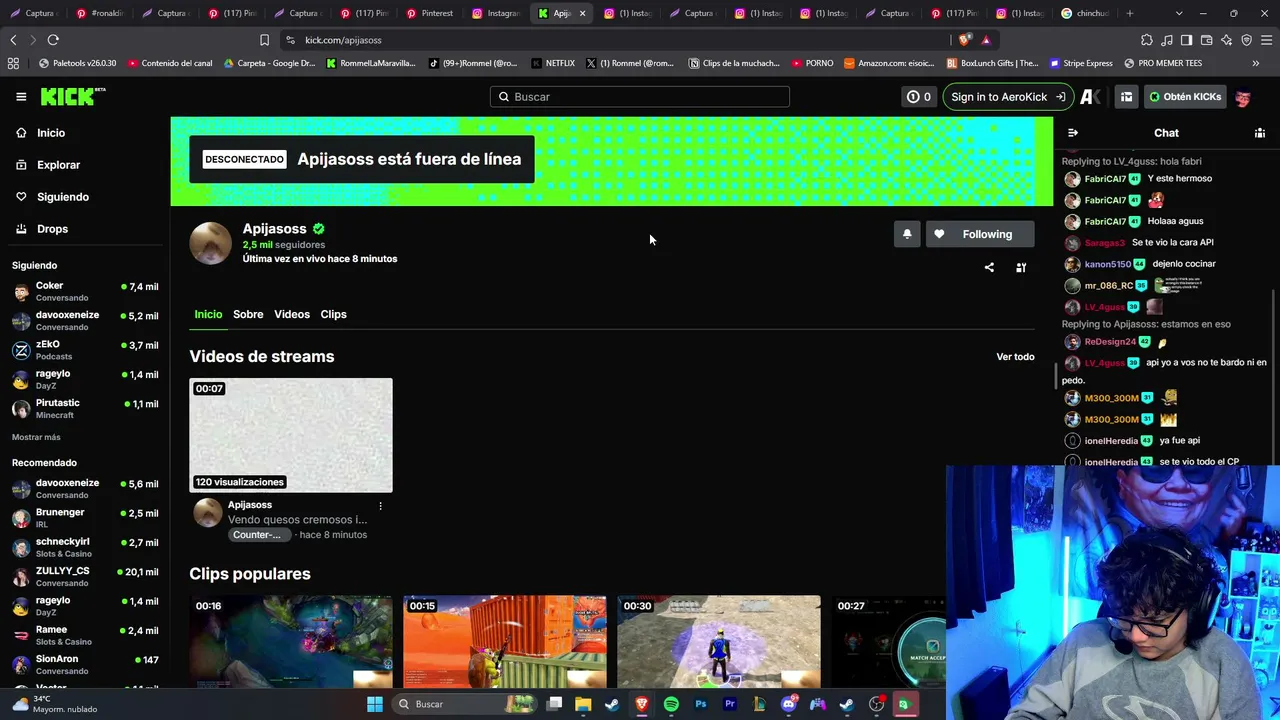1280x720 pixels.
Task: Open the Kick store icon next to Obtén KICKs
Action: coord(1126,97)
